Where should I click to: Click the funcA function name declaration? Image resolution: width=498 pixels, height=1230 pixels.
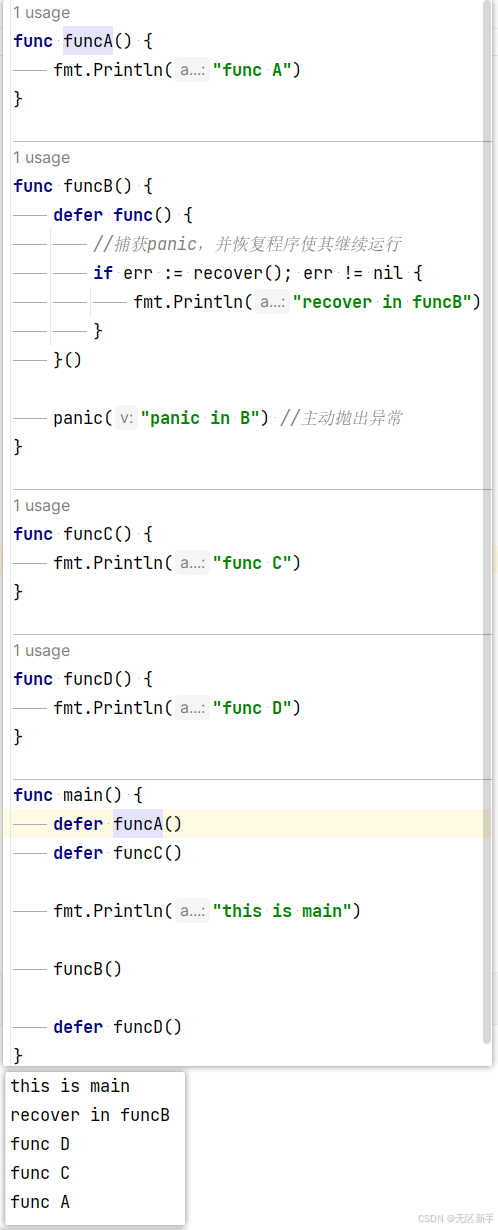[x=88, y=41]
